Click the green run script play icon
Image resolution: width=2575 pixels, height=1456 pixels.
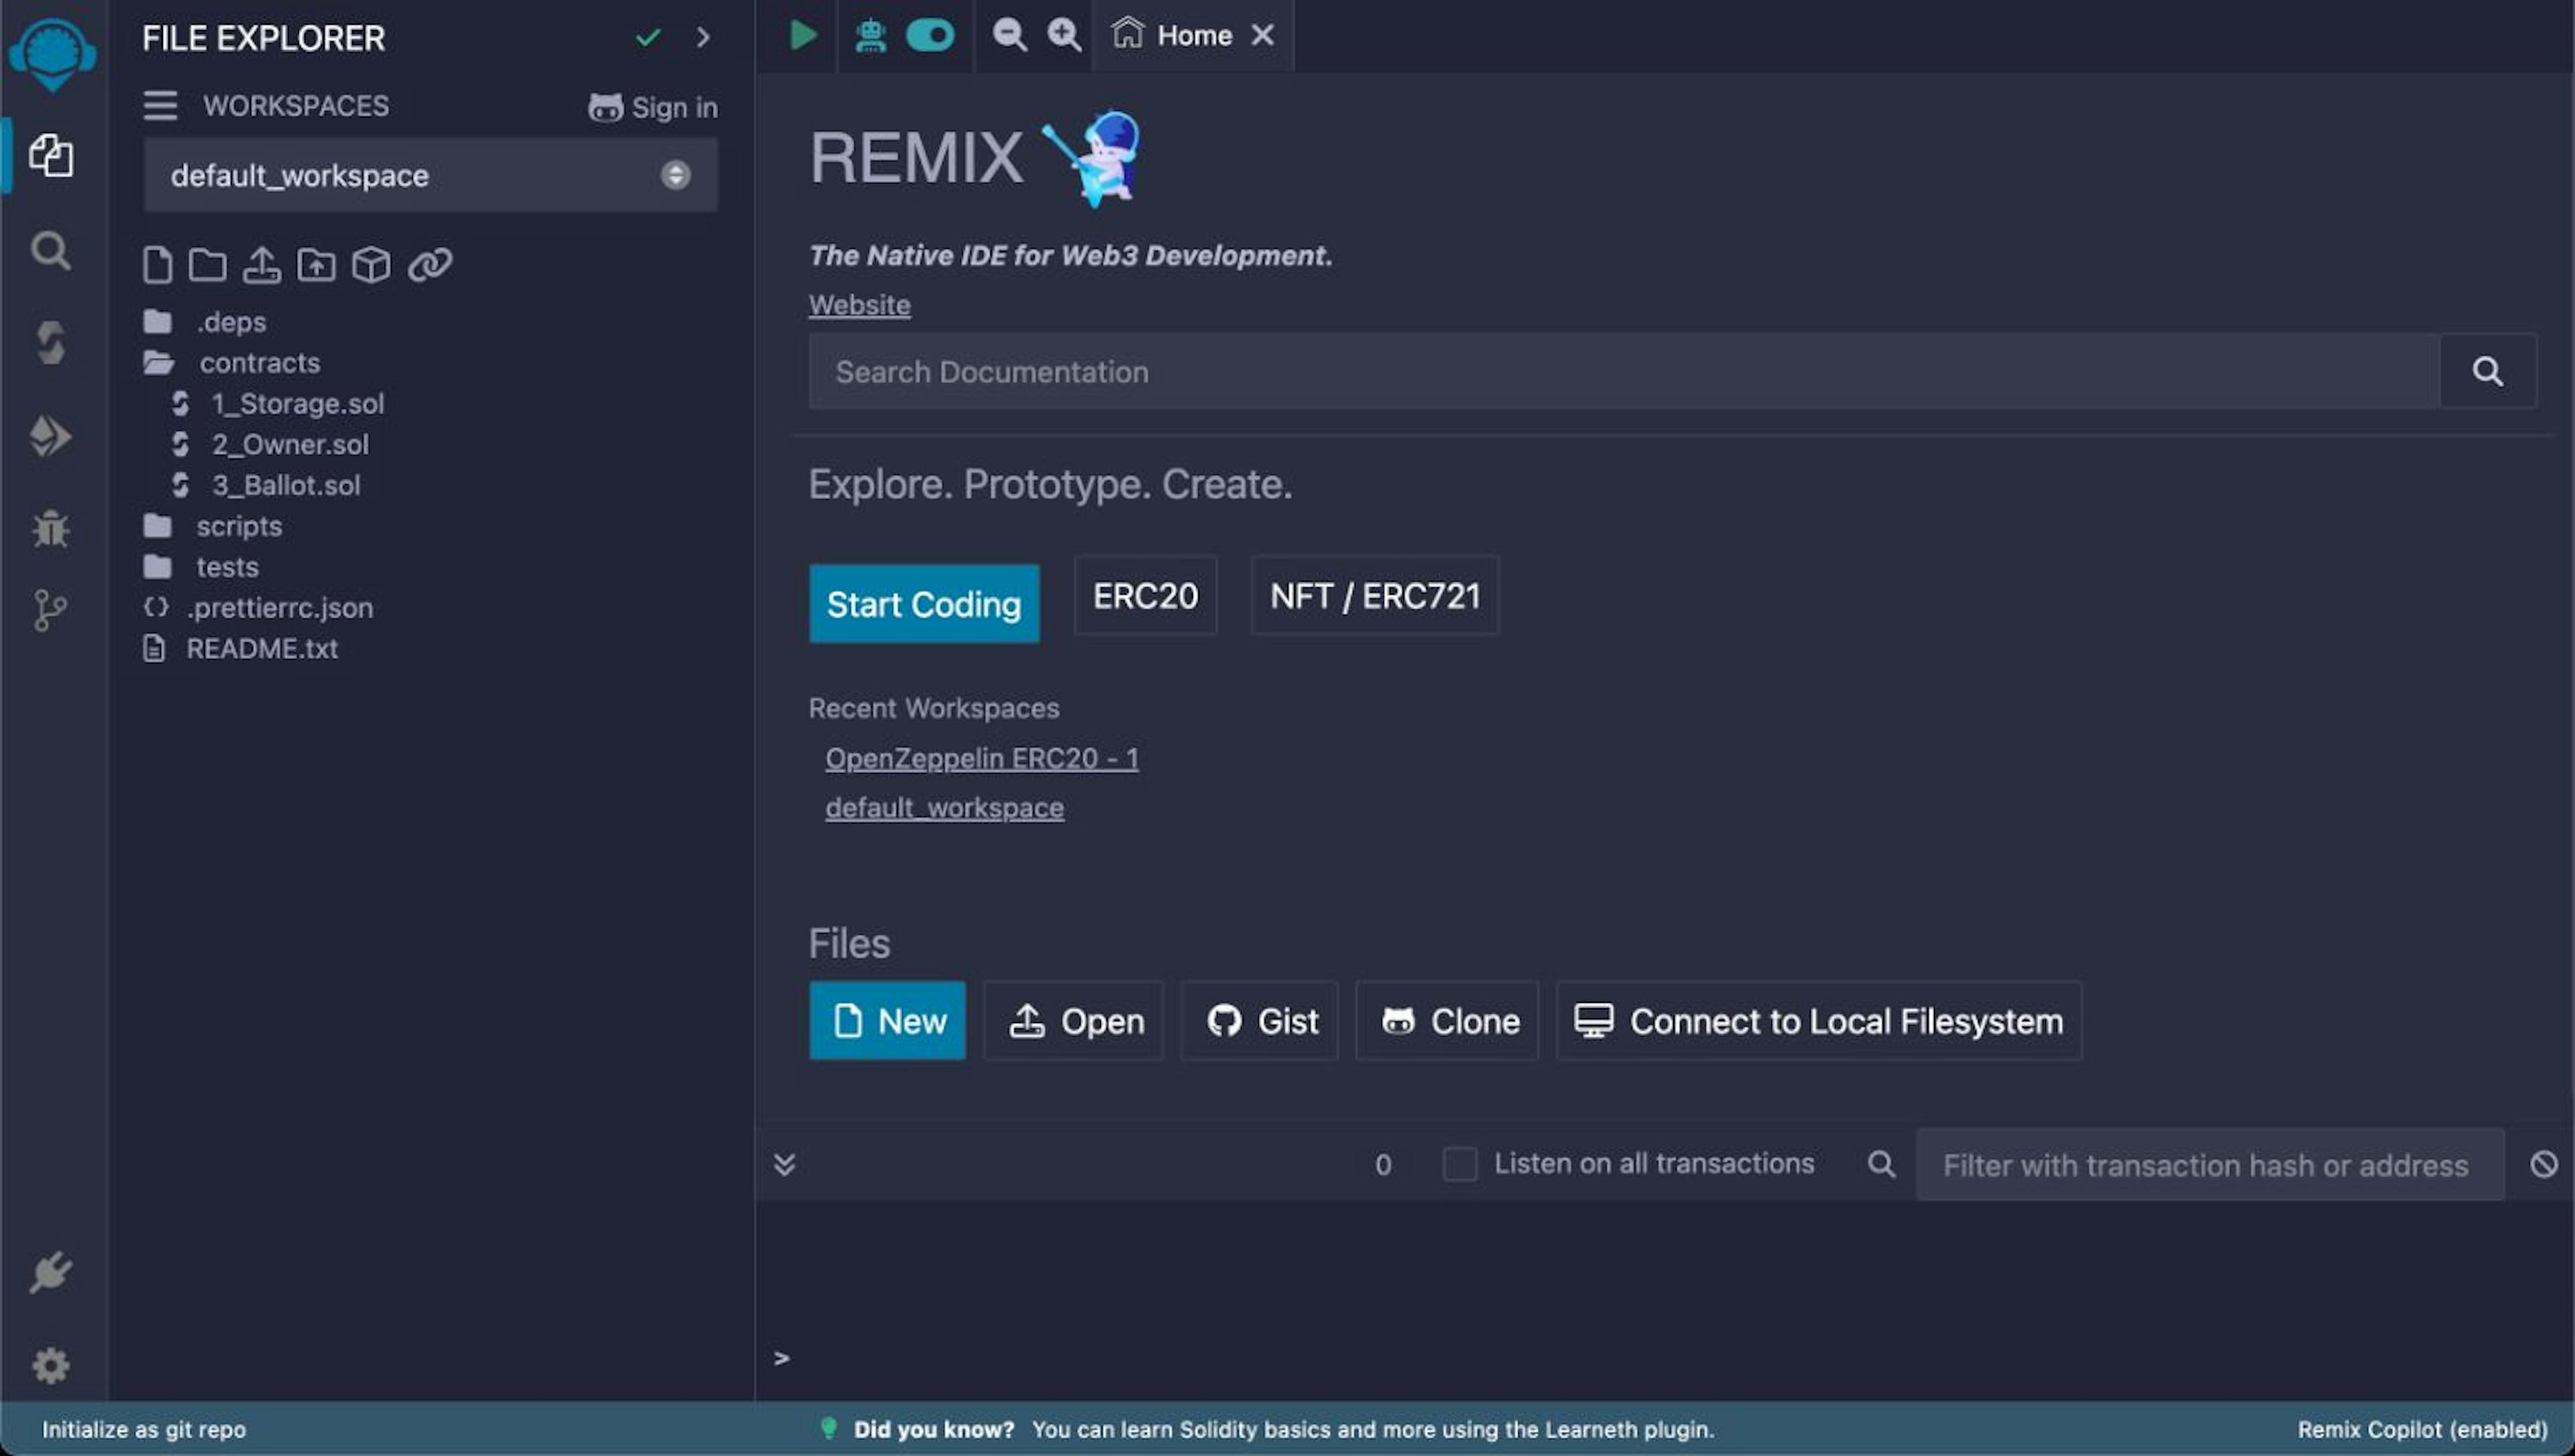tap(803, 35)
